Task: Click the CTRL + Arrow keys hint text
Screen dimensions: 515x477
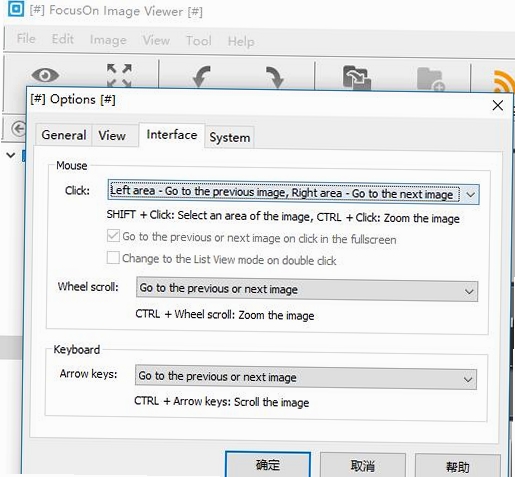Action: (221, 401)
